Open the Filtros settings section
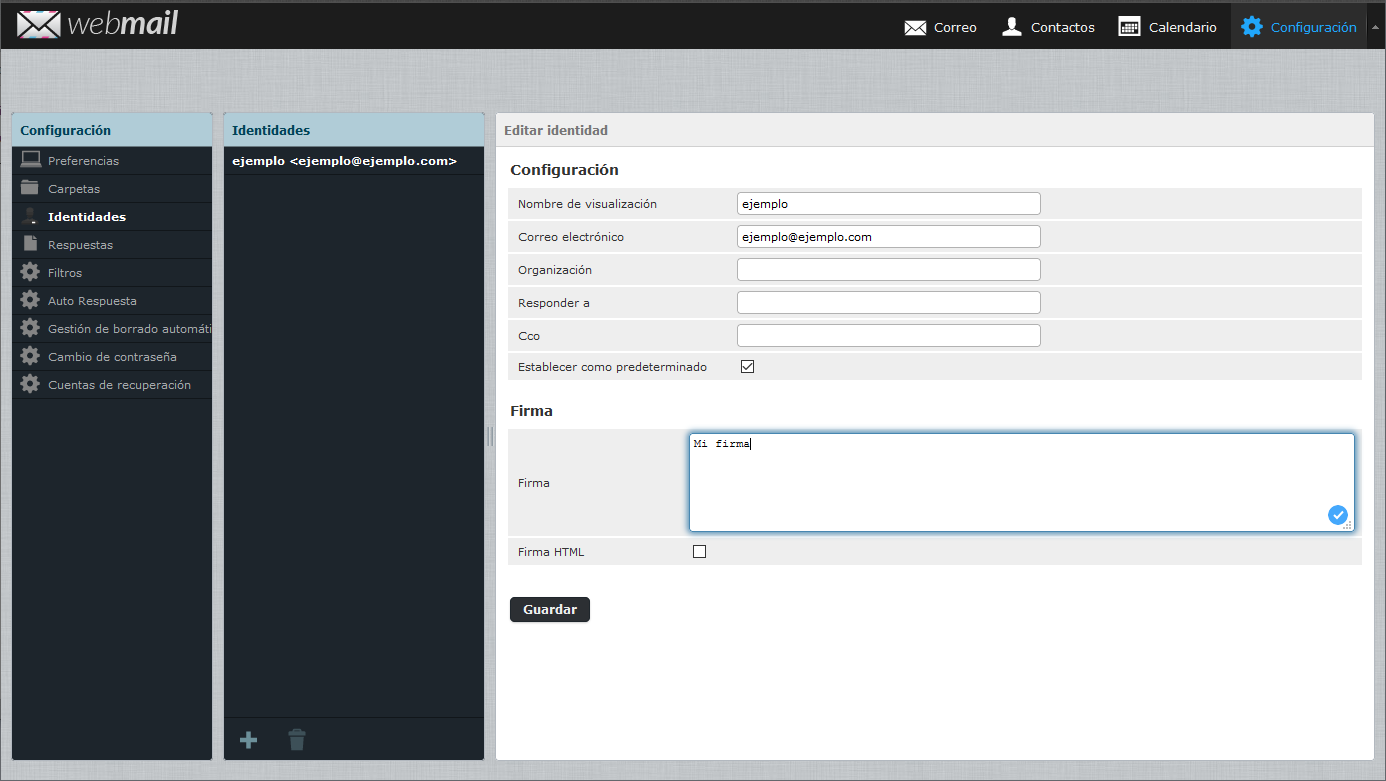1386x781 pixels. 112,273
